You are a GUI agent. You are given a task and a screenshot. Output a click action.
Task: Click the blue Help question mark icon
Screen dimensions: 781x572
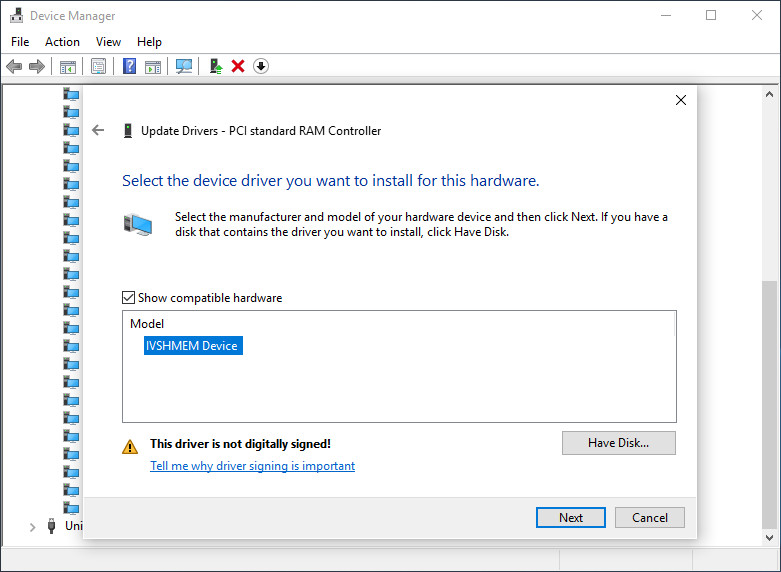point(130,66)
